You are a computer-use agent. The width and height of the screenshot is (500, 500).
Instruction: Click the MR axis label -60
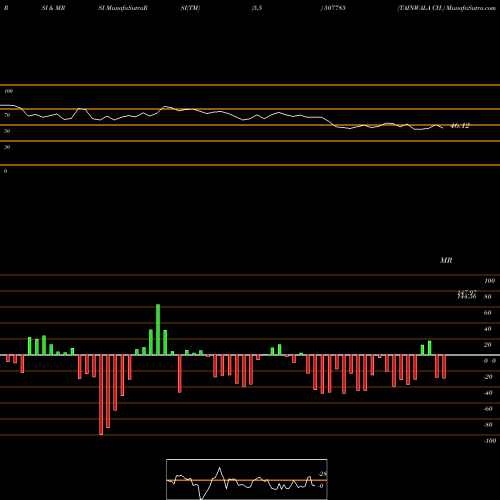click(x=488, y=409)
